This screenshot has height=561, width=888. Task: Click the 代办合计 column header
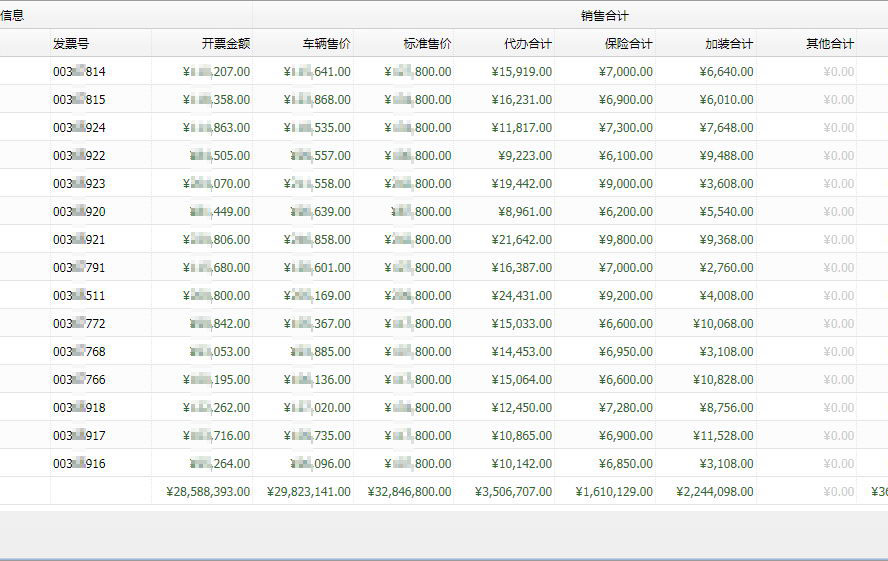pyautogui.click(x=528, y=44)
